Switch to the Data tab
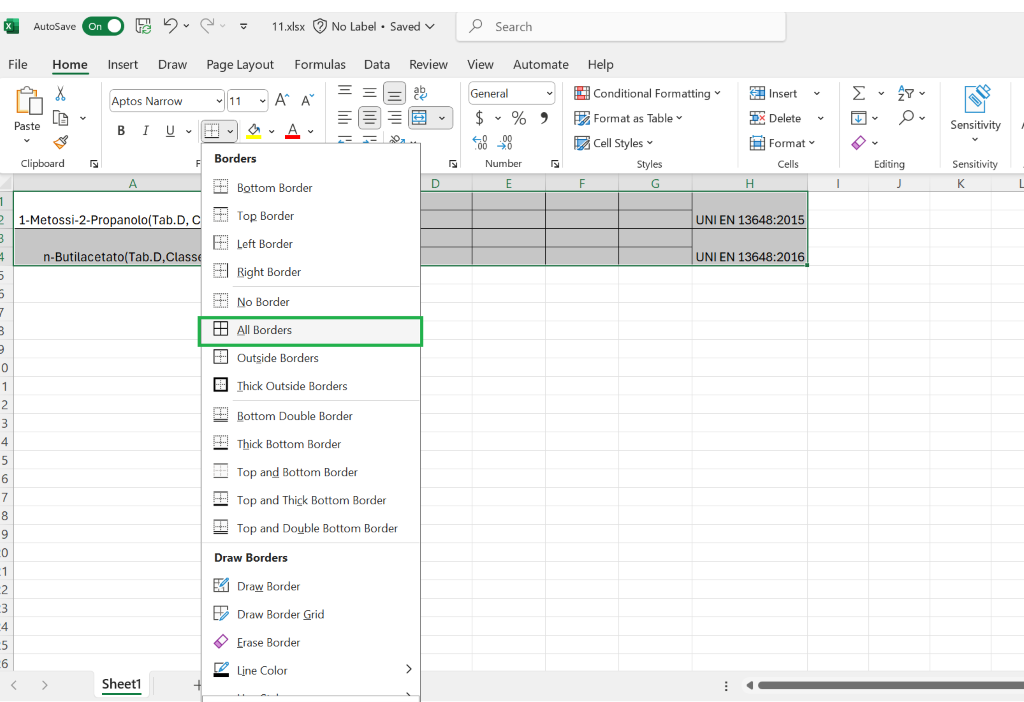1024x702 pixels. [377, 65]
